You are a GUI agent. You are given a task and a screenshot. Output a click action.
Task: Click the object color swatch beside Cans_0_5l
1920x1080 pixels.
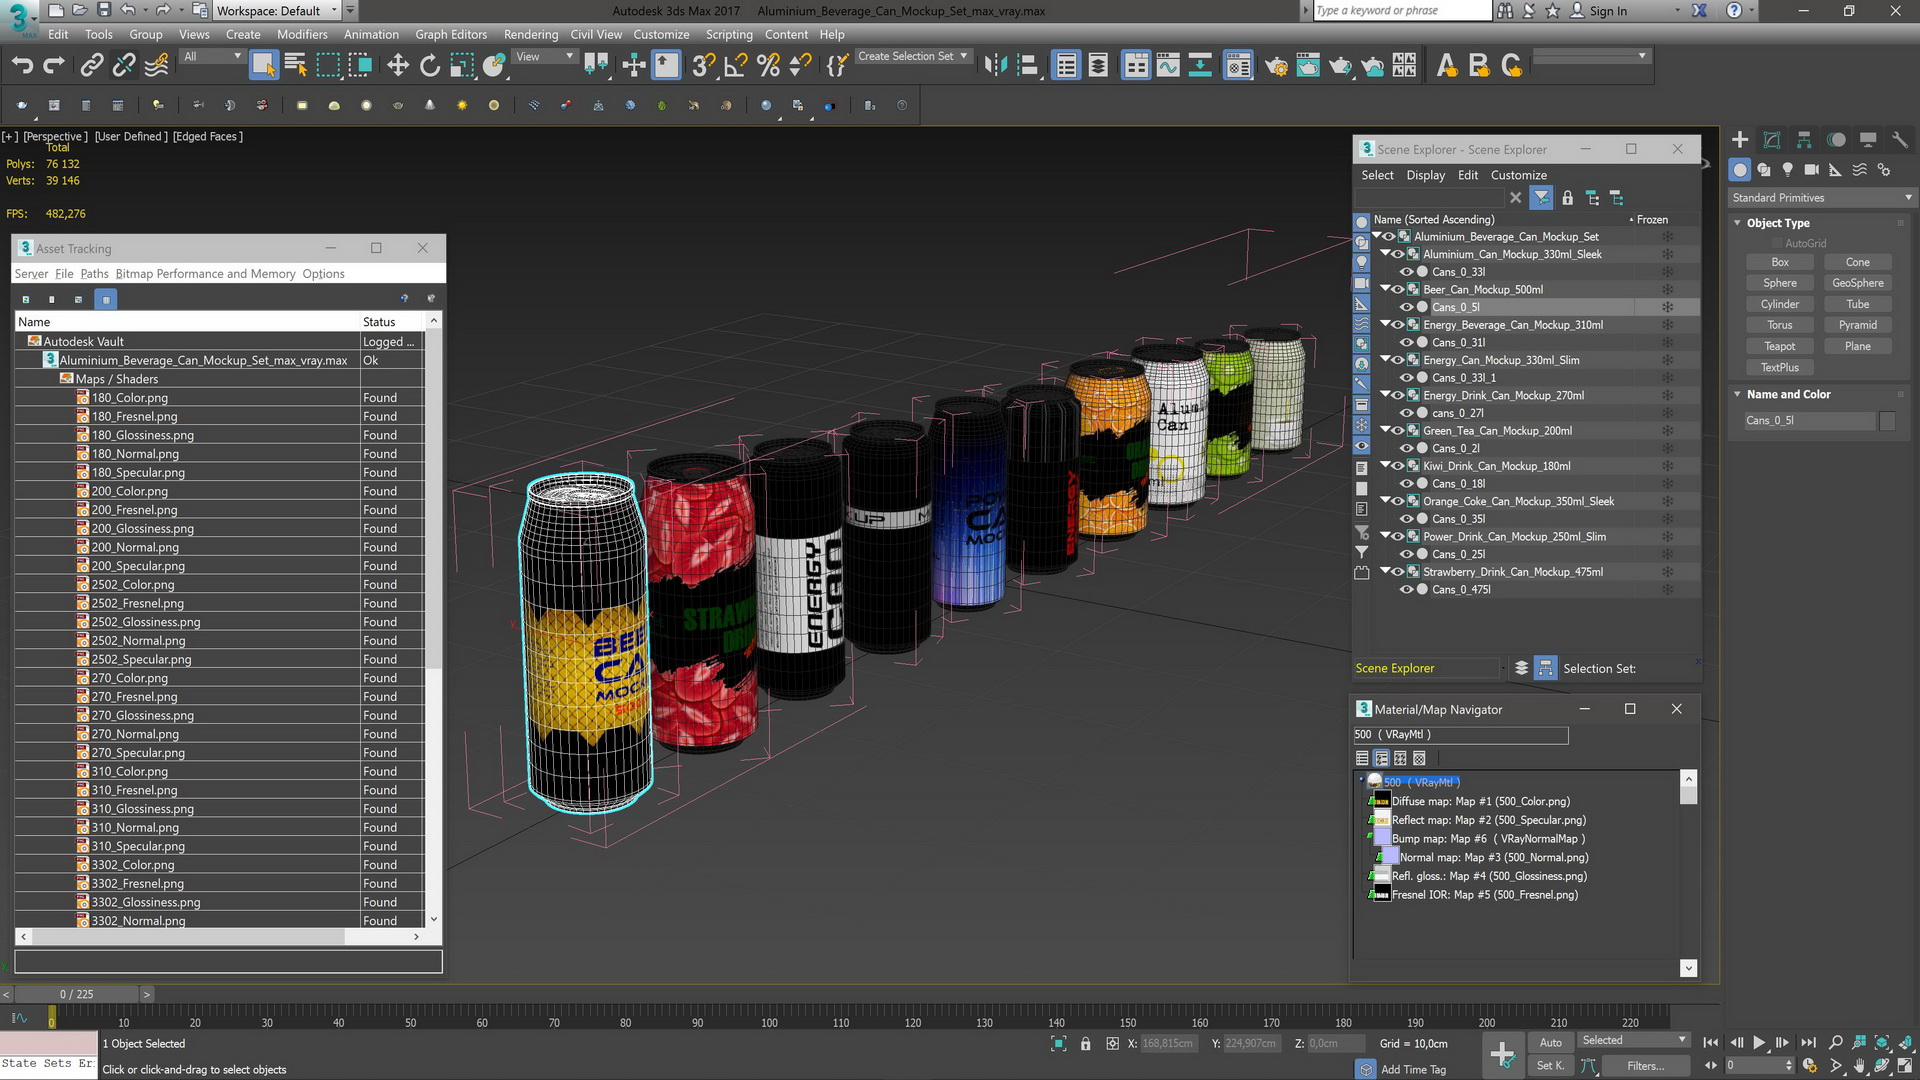[x=1886, y=421]
